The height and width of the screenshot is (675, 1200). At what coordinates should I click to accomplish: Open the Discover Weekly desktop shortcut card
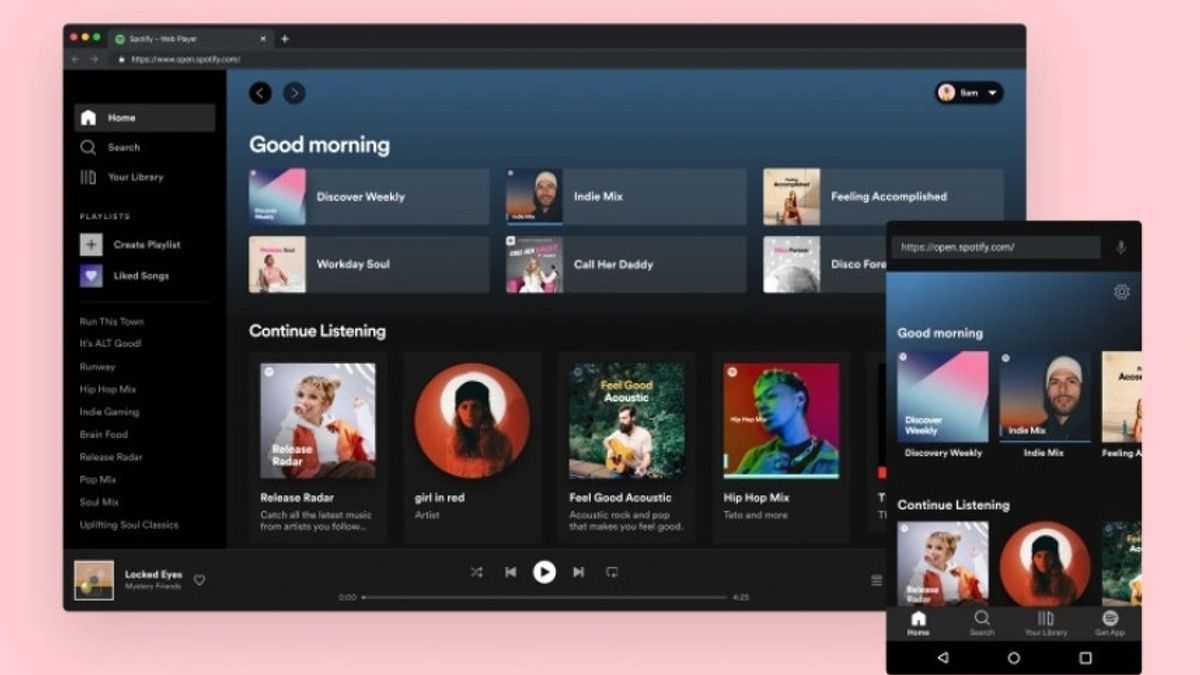click(x=369, y=197)
